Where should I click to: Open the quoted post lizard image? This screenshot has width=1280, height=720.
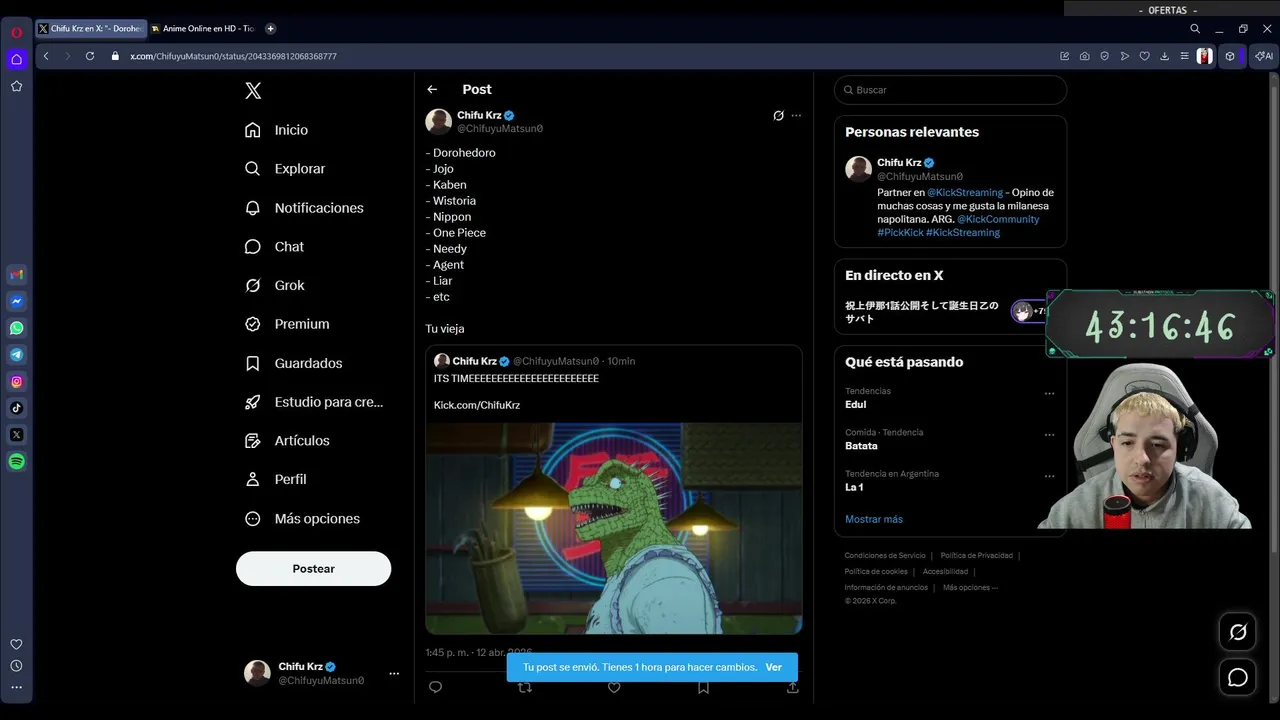pos(614,528)
